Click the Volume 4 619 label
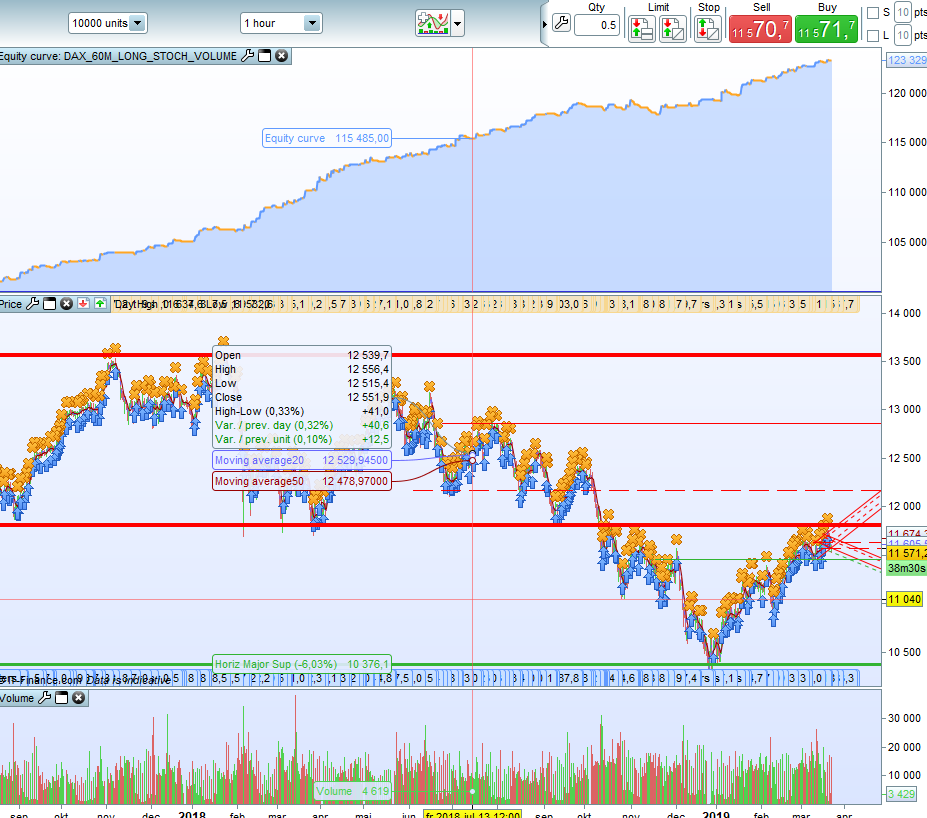 (x=353, y=791)
